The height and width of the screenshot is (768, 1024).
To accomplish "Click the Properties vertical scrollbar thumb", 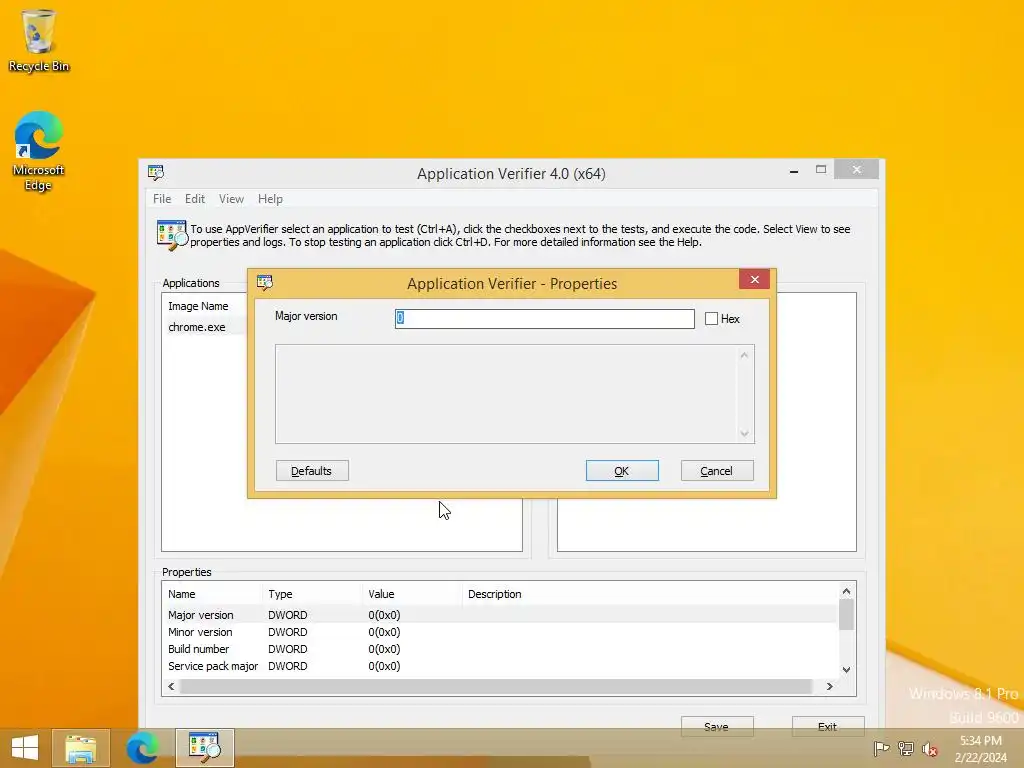I will pyautogui.click(x=846, y=615).
